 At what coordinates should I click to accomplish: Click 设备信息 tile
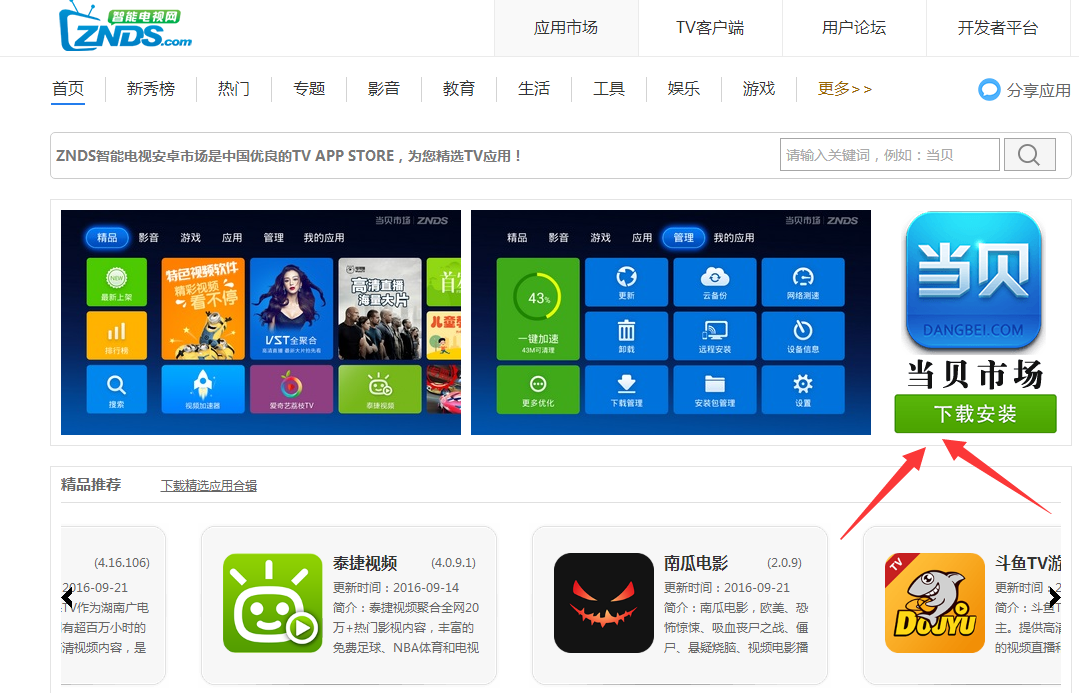[x=803, y=335]
